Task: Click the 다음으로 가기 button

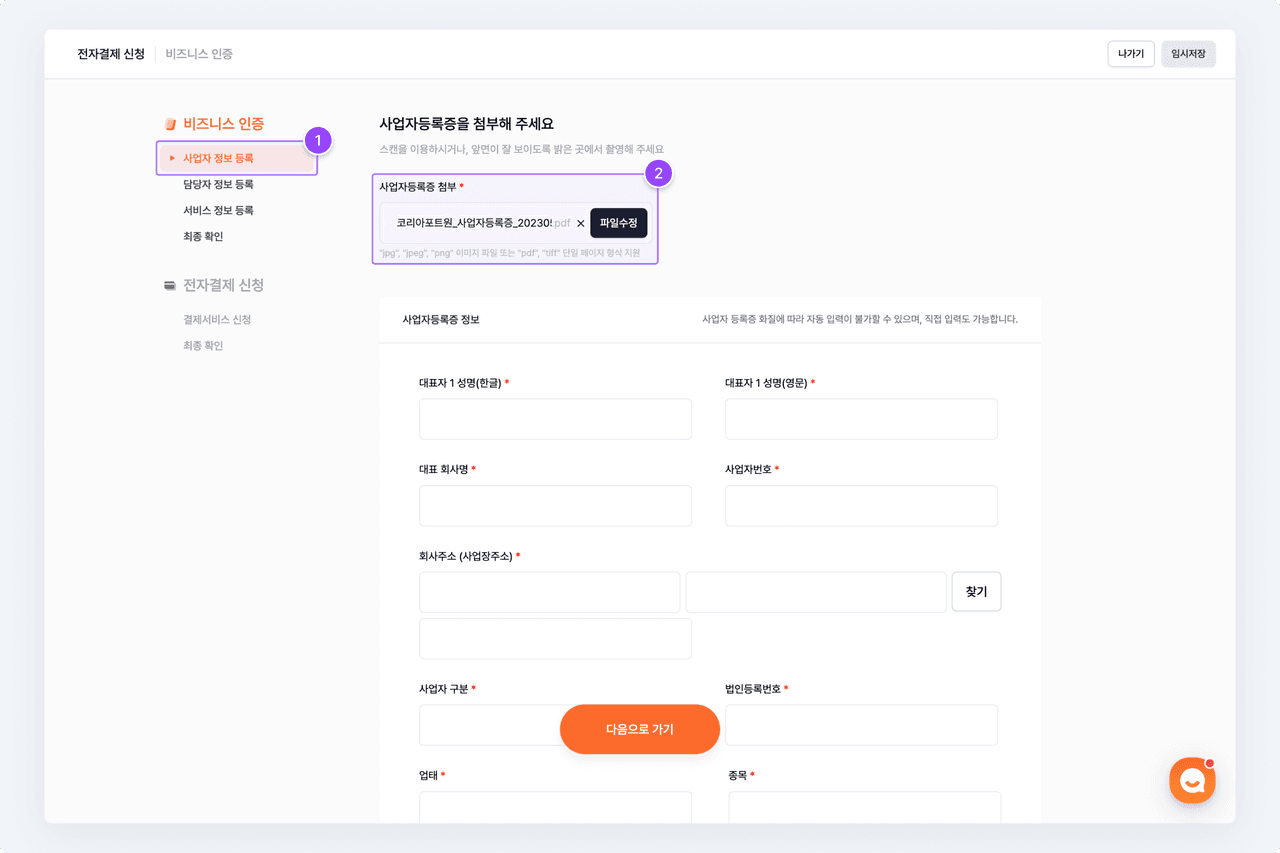Action: (x=640, y=729)
